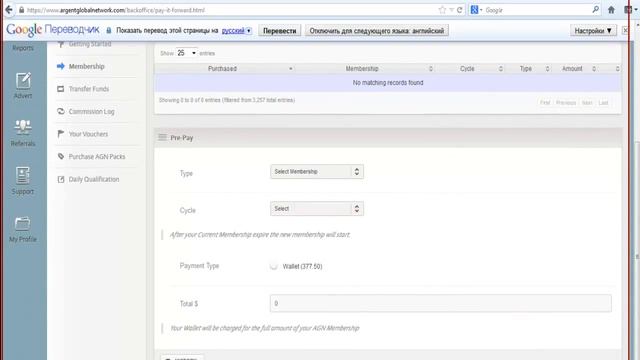Click the Daily Qualification edit icon

point(61,179)
